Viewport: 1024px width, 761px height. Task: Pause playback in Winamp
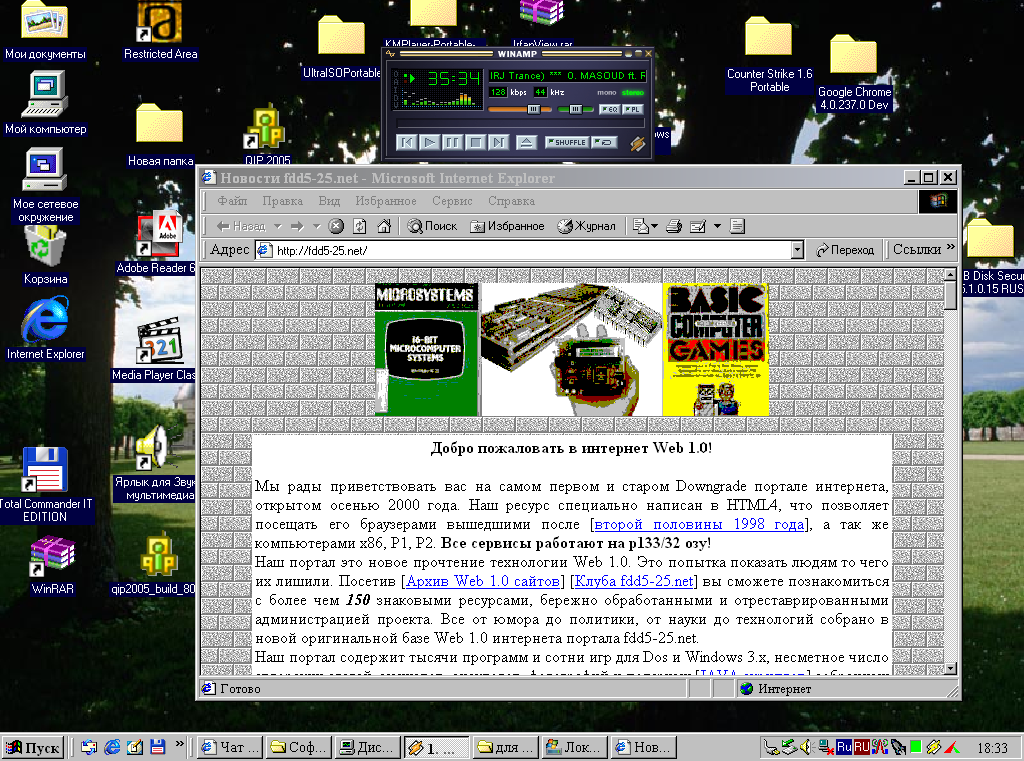pos(452,142)
